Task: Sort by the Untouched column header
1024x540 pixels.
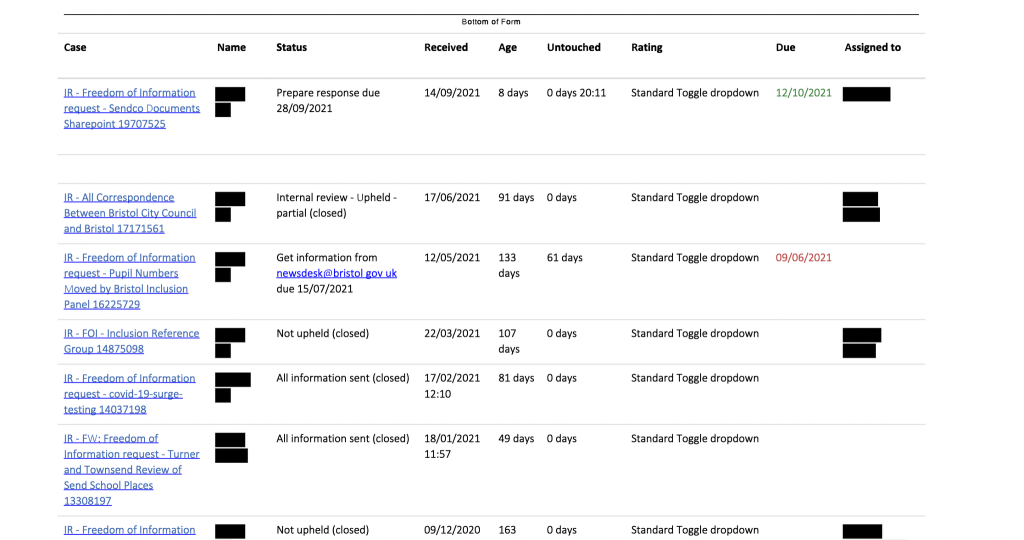Action: (x=573, y=48)
